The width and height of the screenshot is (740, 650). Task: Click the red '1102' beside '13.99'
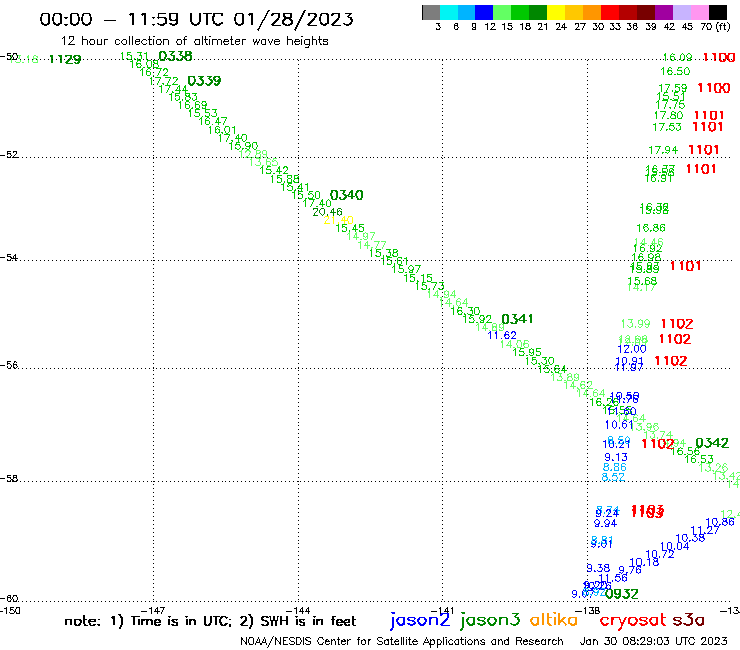[677, 324]
